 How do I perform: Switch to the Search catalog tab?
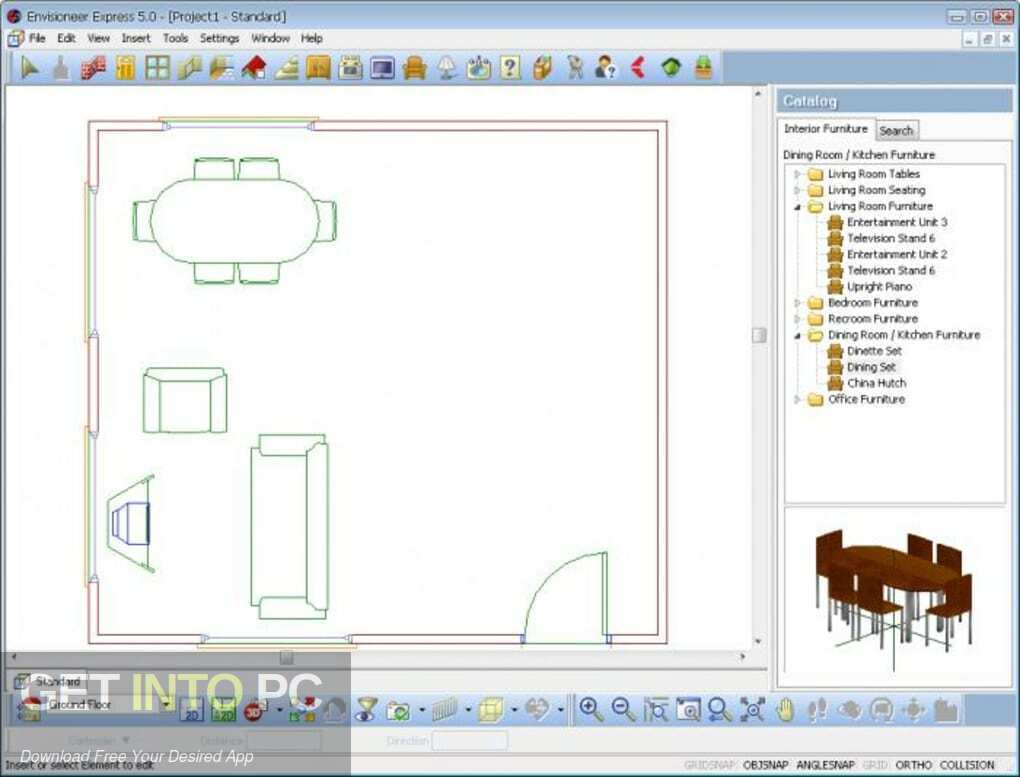tap(896, 131)
